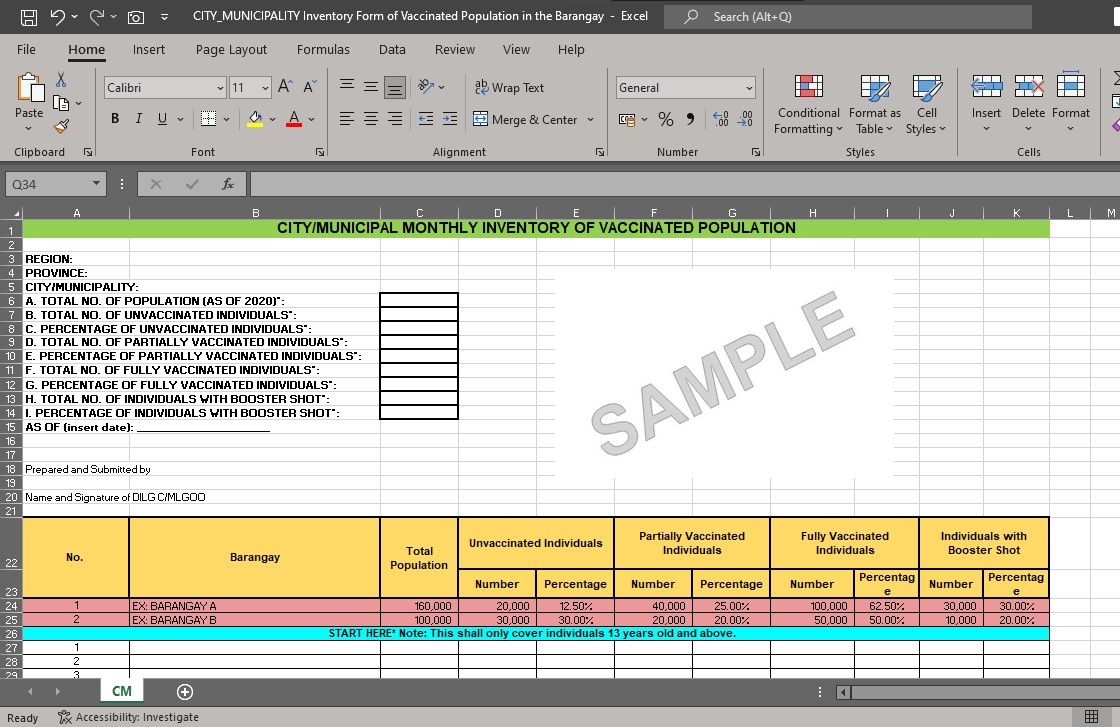Click the Paste clipboard icon
The height and width of the screenshot is (727, 1120).
pos(29,88)
